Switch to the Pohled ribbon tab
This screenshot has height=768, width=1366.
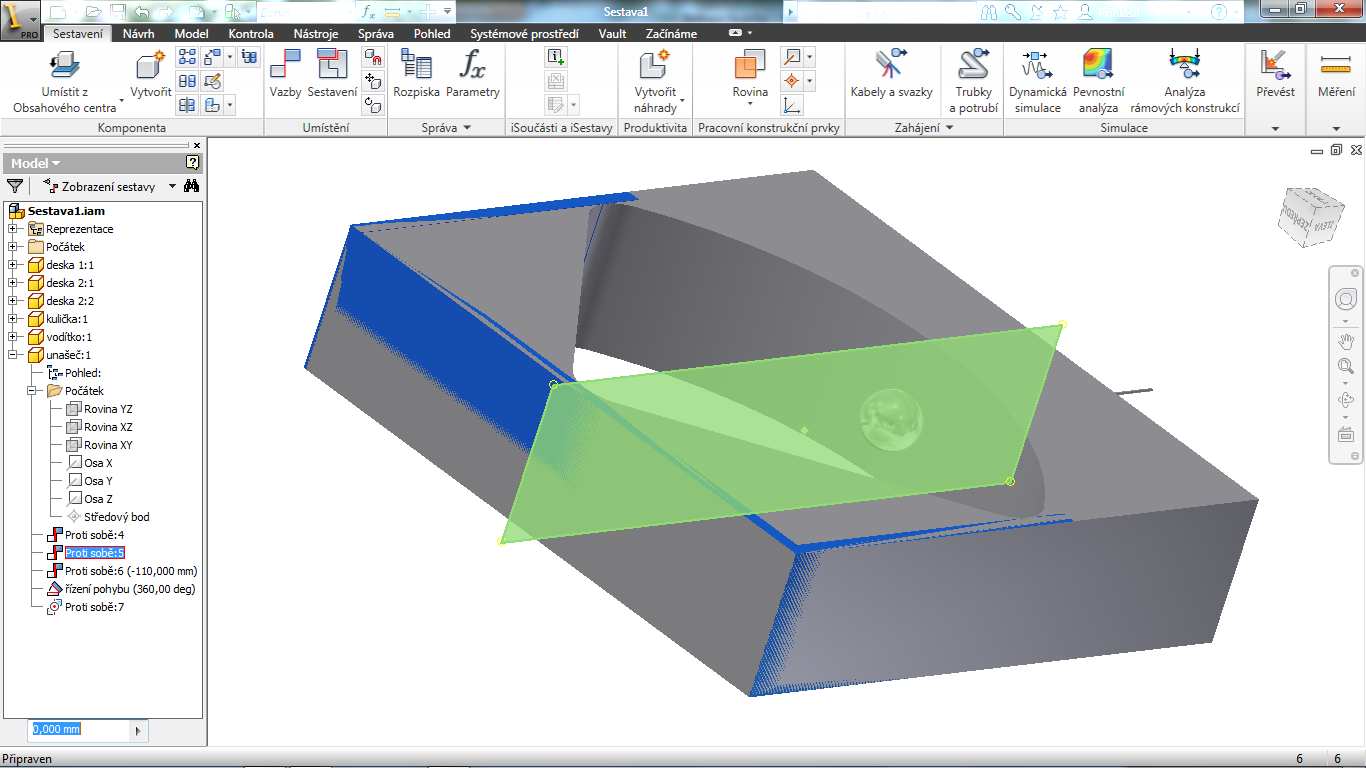click(432, 33)
